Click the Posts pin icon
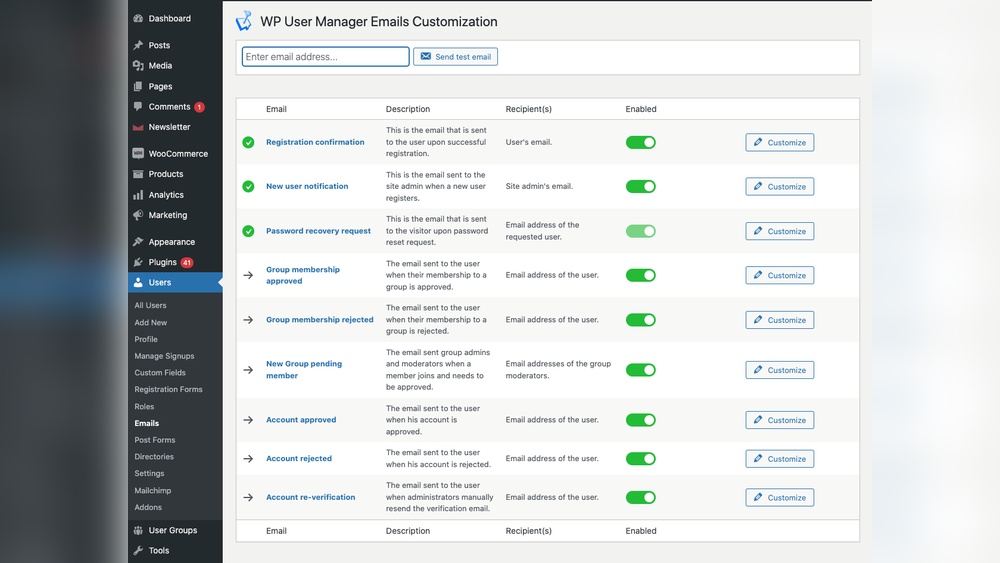The image size is (1000, 563). click(x=138, y=45)
